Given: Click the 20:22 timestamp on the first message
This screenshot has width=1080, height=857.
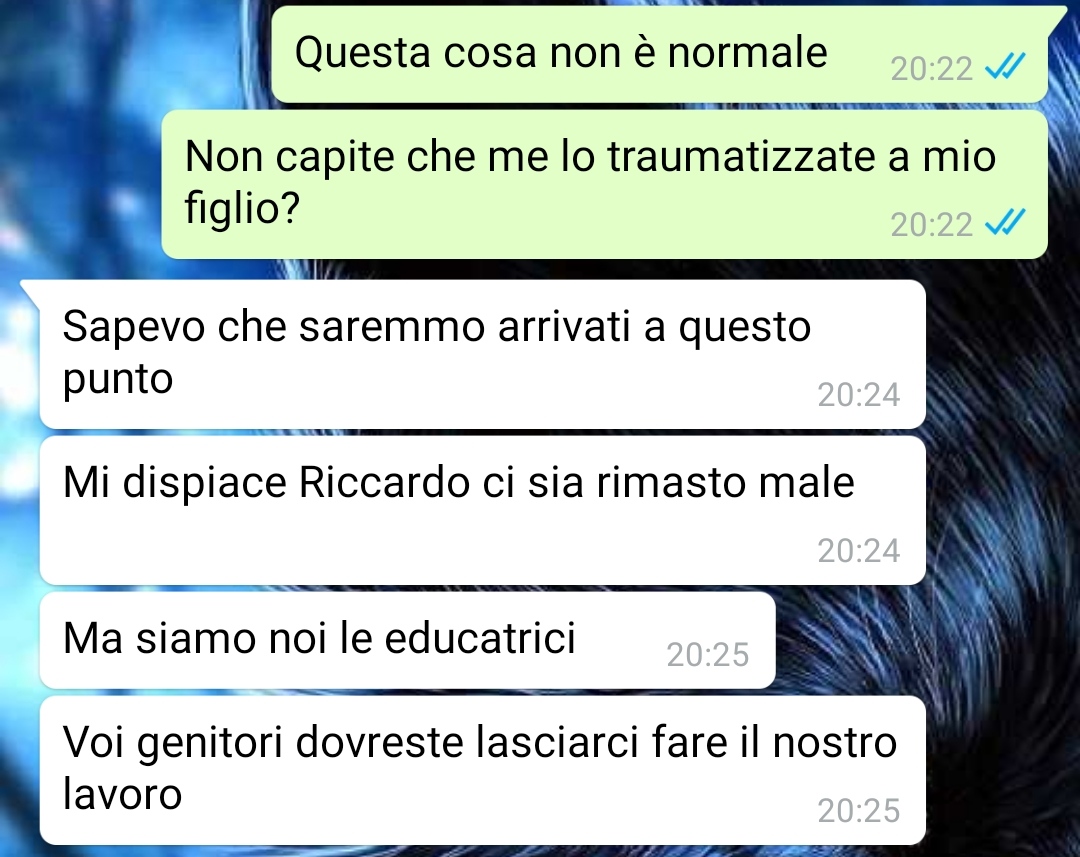Looking at the screenshot, I should [x=931, y=68].
